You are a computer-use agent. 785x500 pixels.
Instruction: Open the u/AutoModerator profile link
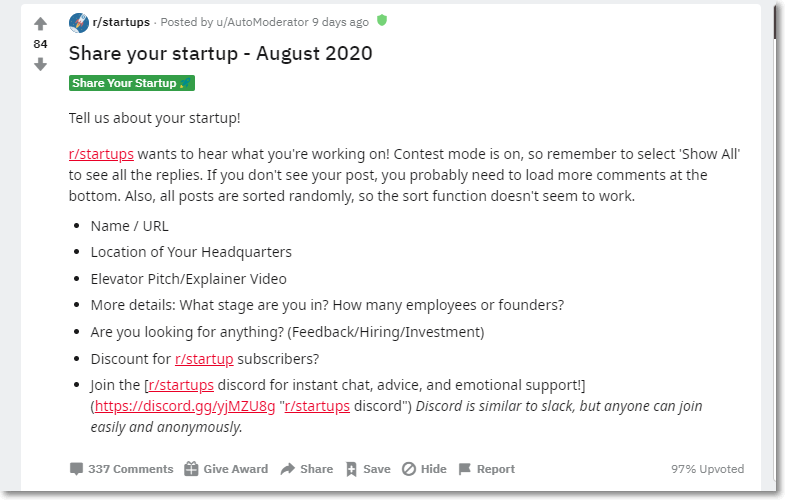click(262, 22)
